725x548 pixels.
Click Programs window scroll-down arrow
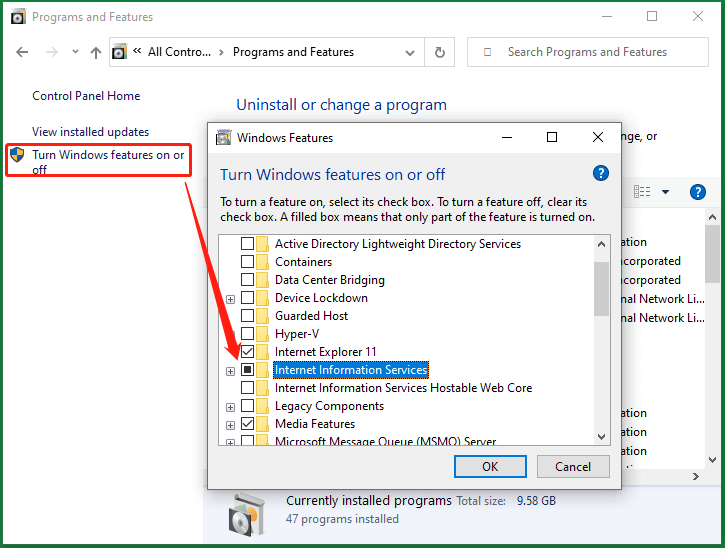tap(712, 460)
